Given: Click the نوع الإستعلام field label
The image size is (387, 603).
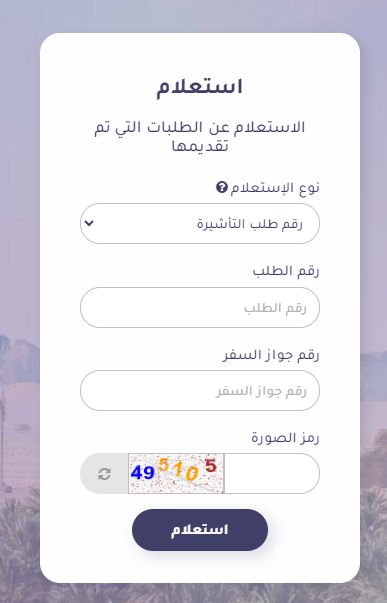Looking at the screenshot, I should coord(275,188).
